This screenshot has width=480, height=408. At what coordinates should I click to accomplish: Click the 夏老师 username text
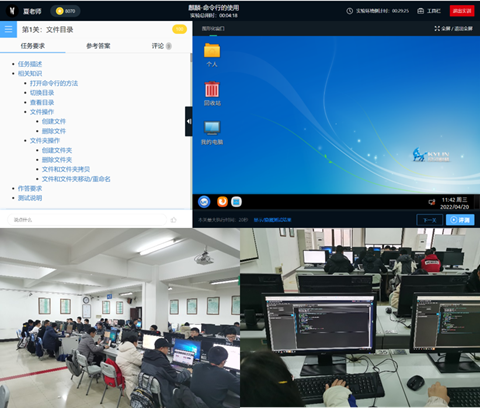(32, 11)
